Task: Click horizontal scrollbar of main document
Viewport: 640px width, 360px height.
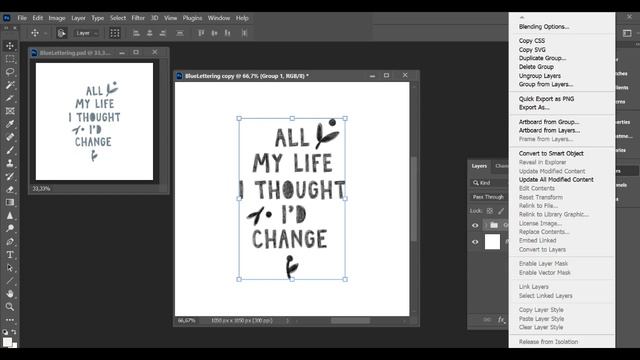Action: 350,321
